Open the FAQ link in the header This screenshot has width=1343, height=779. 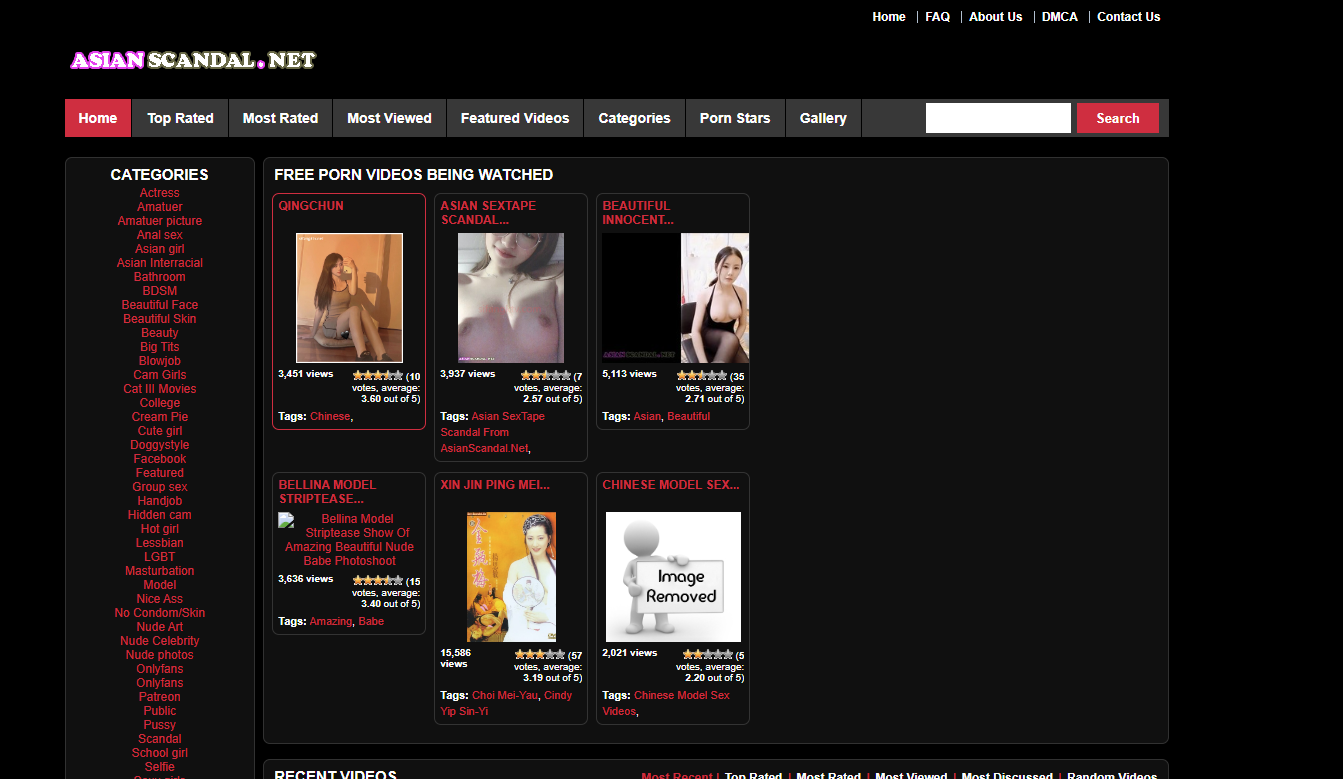coord(937,17)
